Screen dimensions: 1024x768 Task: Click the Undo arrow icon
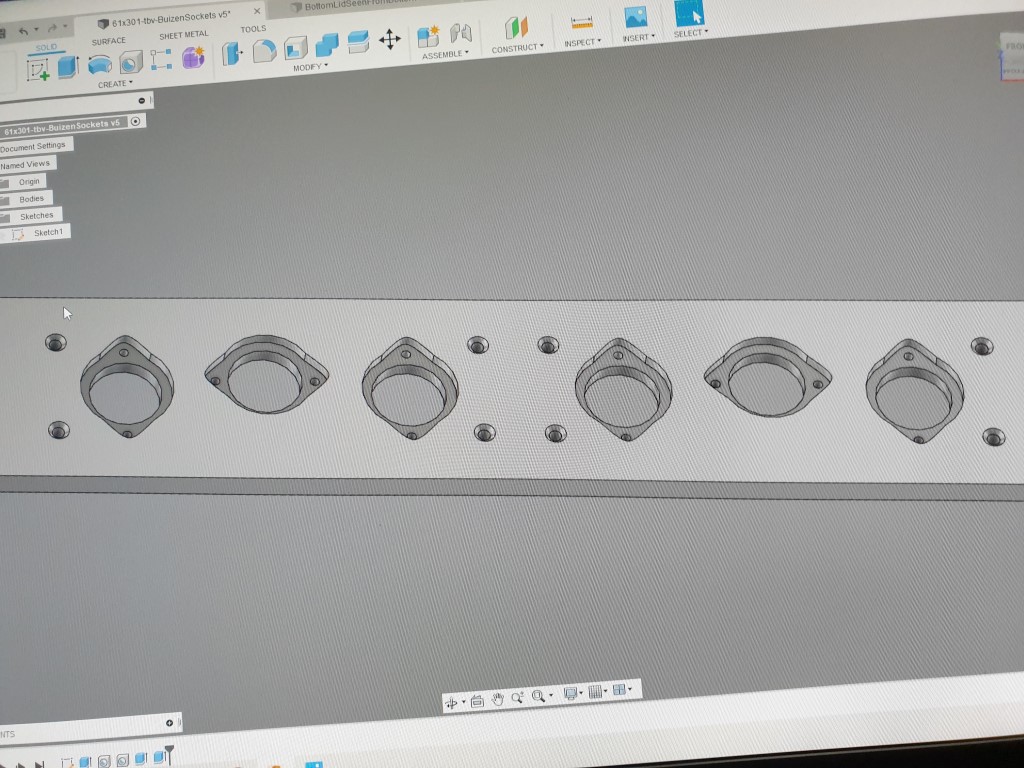click(x=24, y=31)
